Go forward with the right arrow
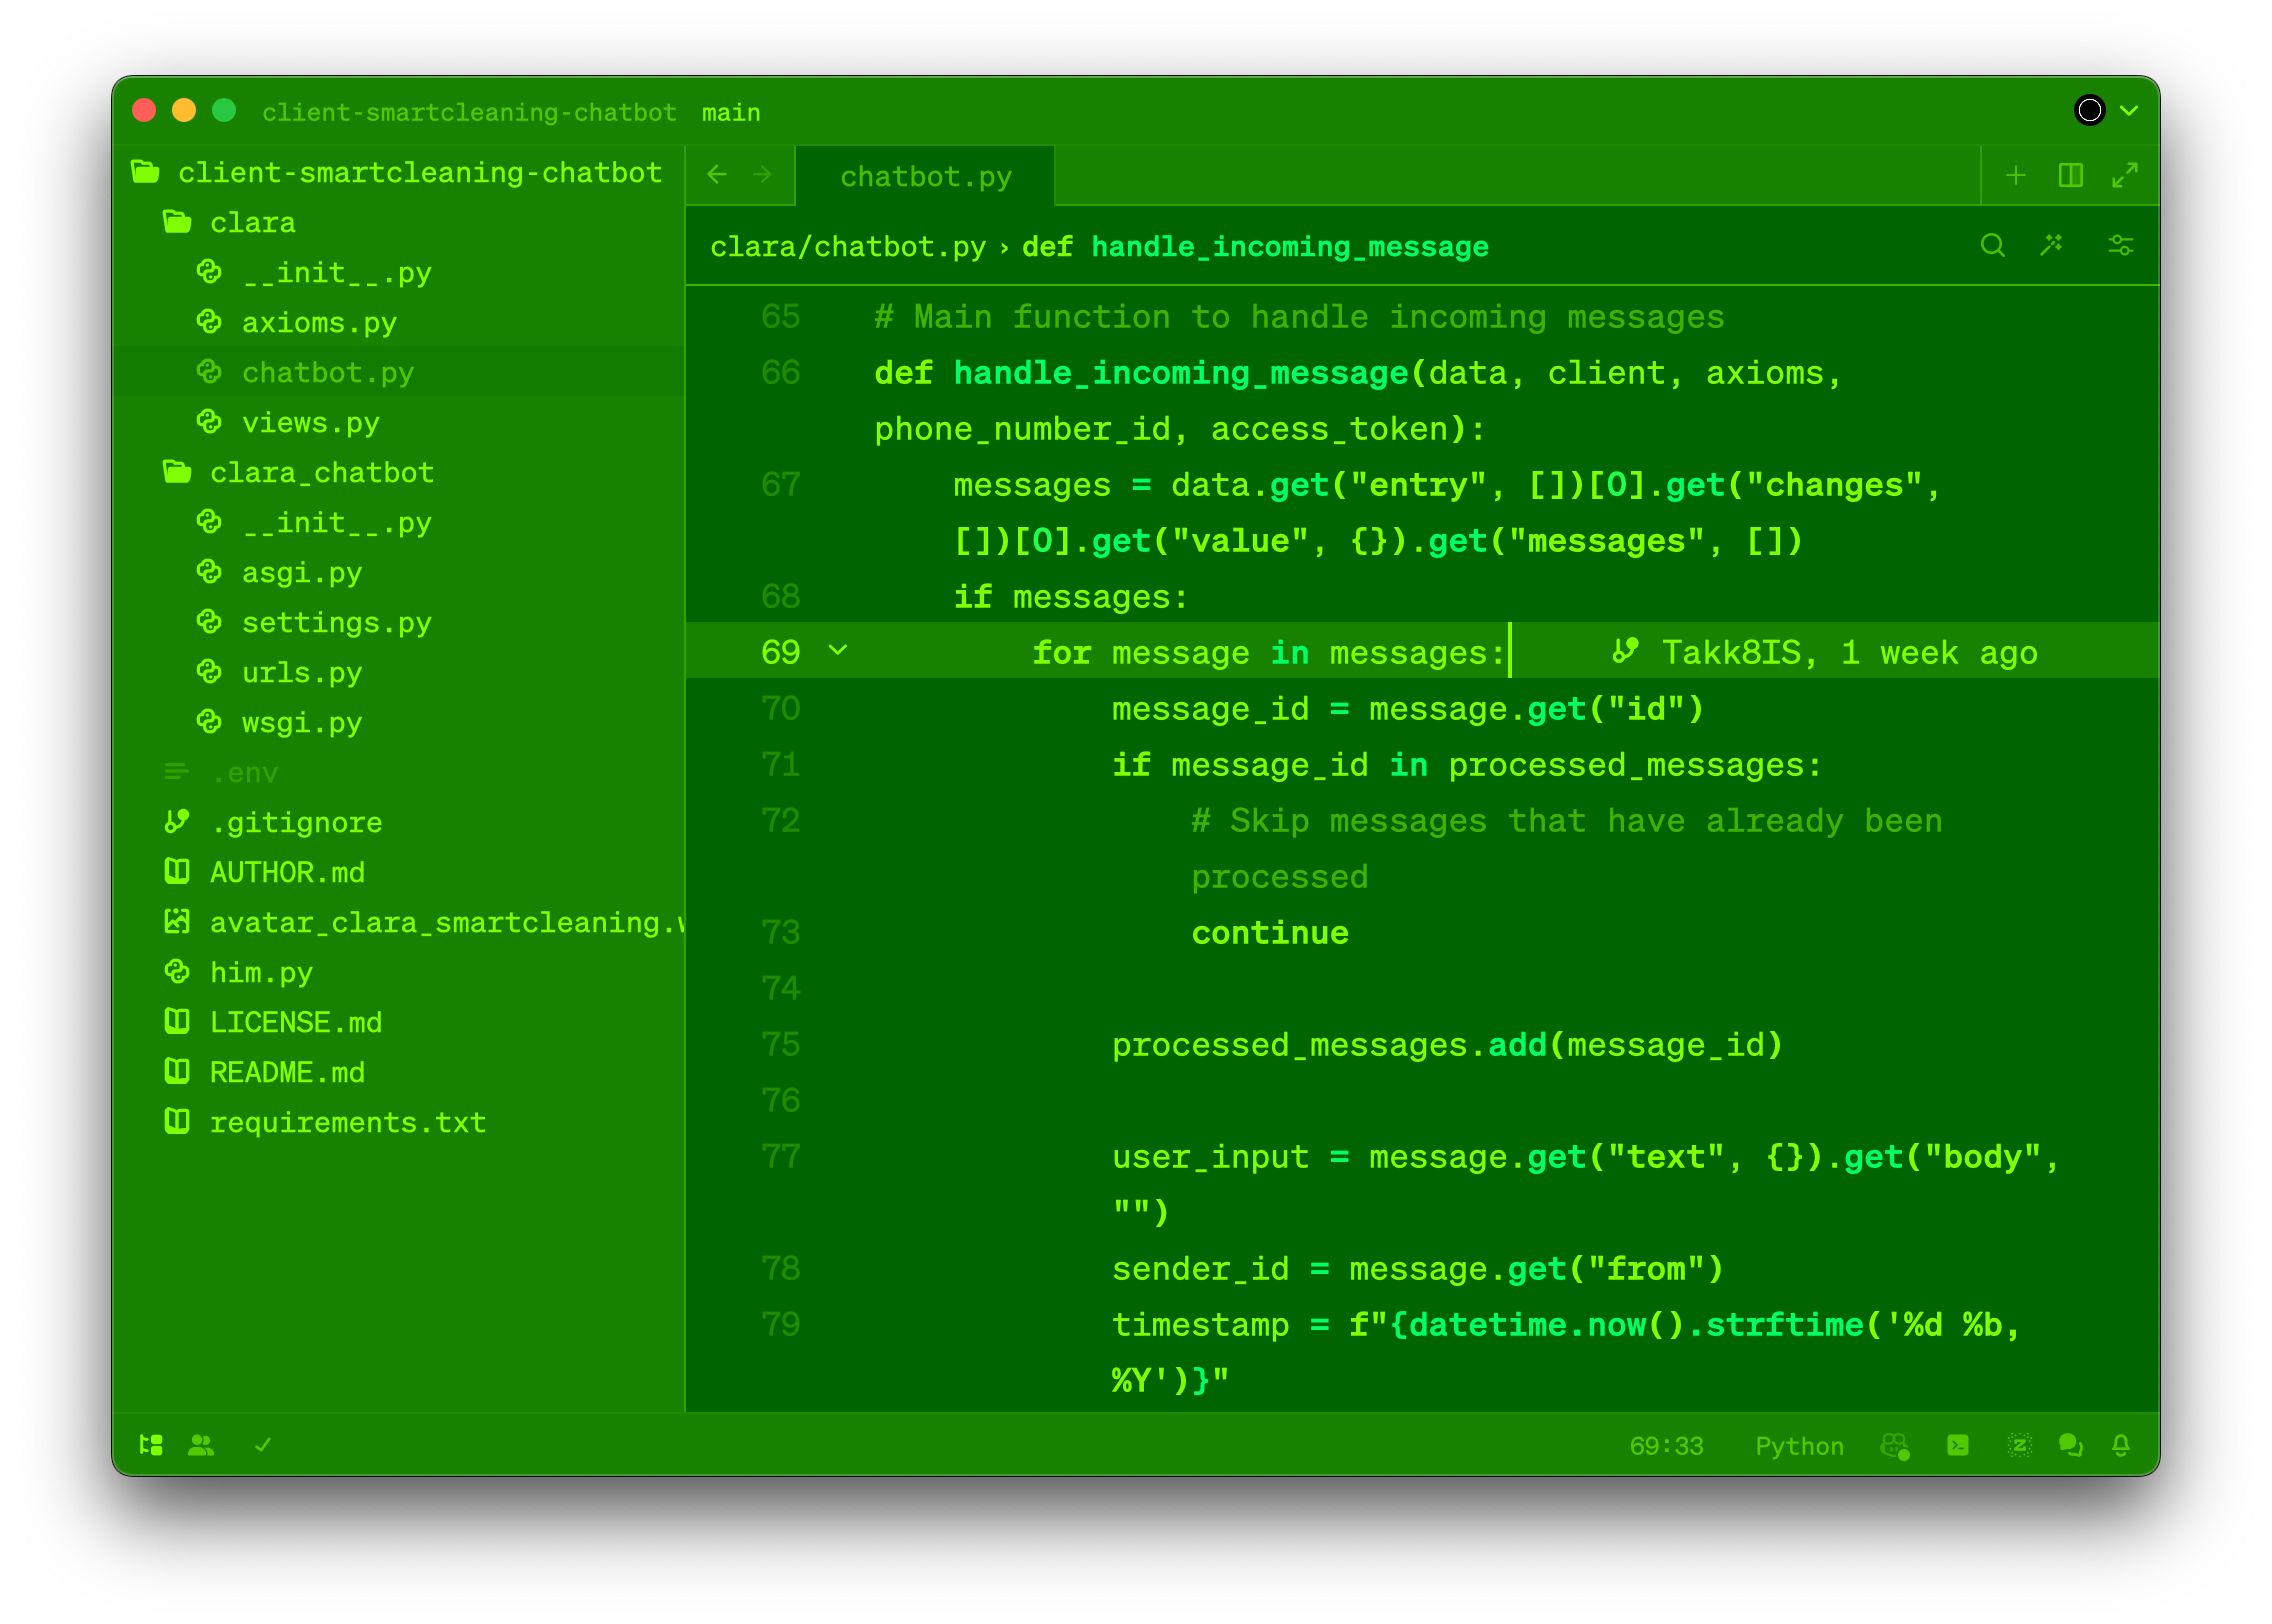The width and height of the screenshot is (2272, 1624). pos(763,175)
